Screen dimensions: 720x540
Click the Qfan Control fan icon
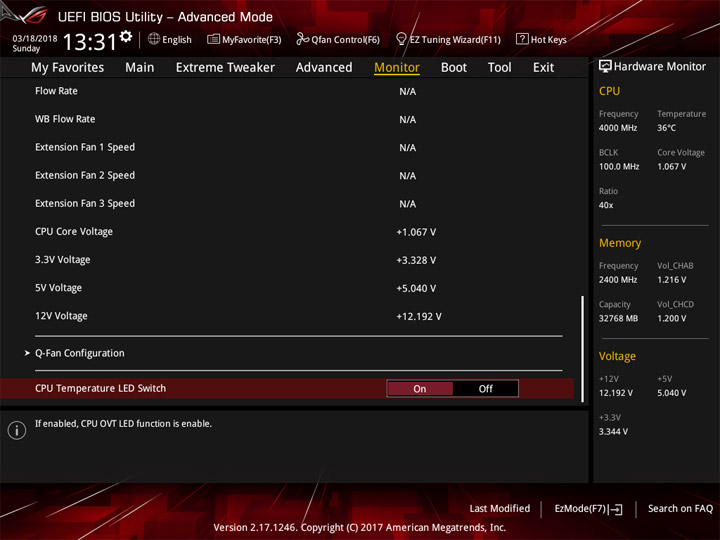[x=302, y=39]
